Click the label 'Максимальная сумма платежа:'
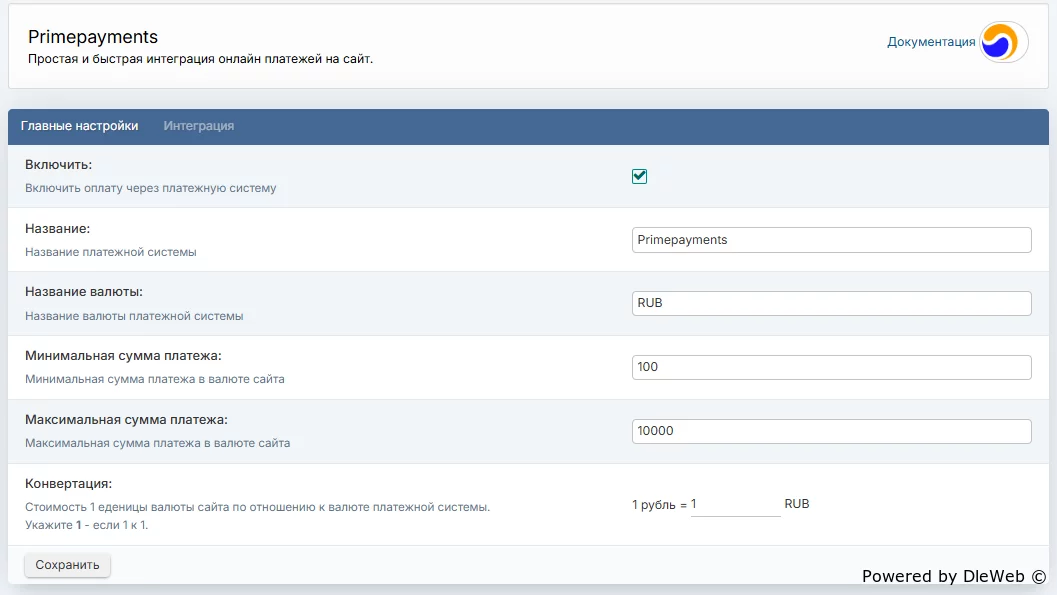 126,420
